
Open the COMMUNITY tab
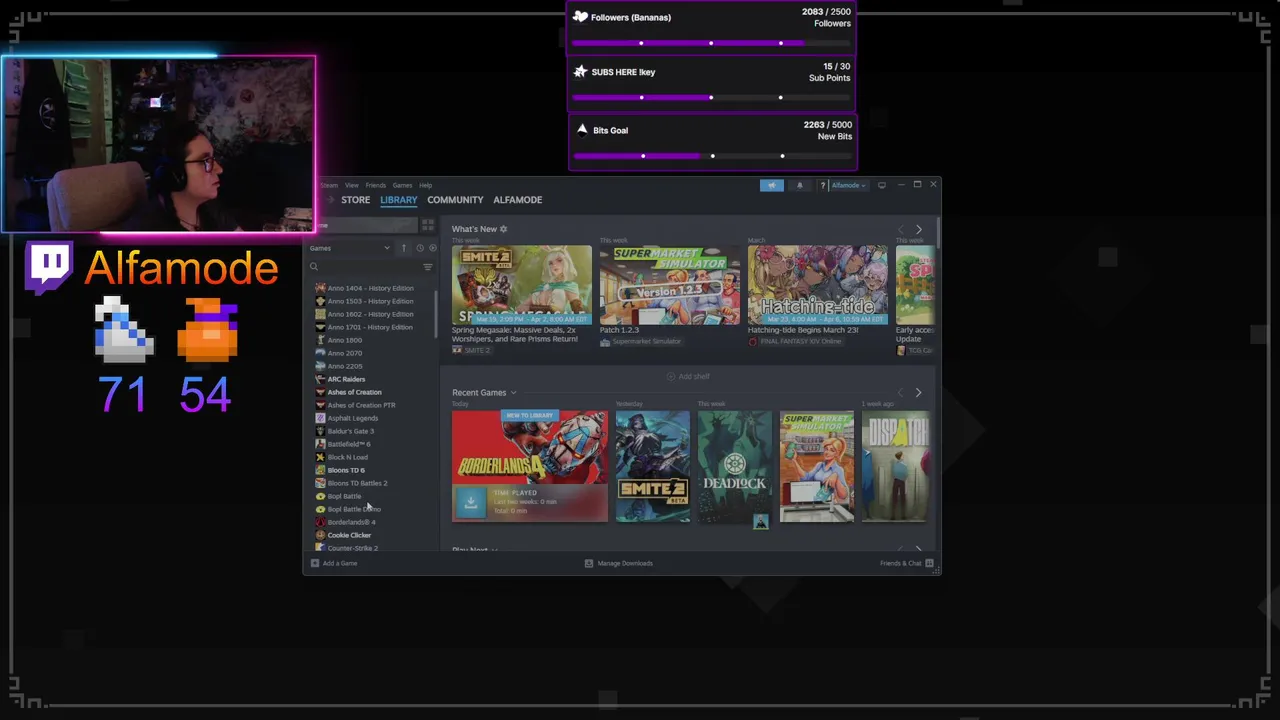(x=455, y=200)
